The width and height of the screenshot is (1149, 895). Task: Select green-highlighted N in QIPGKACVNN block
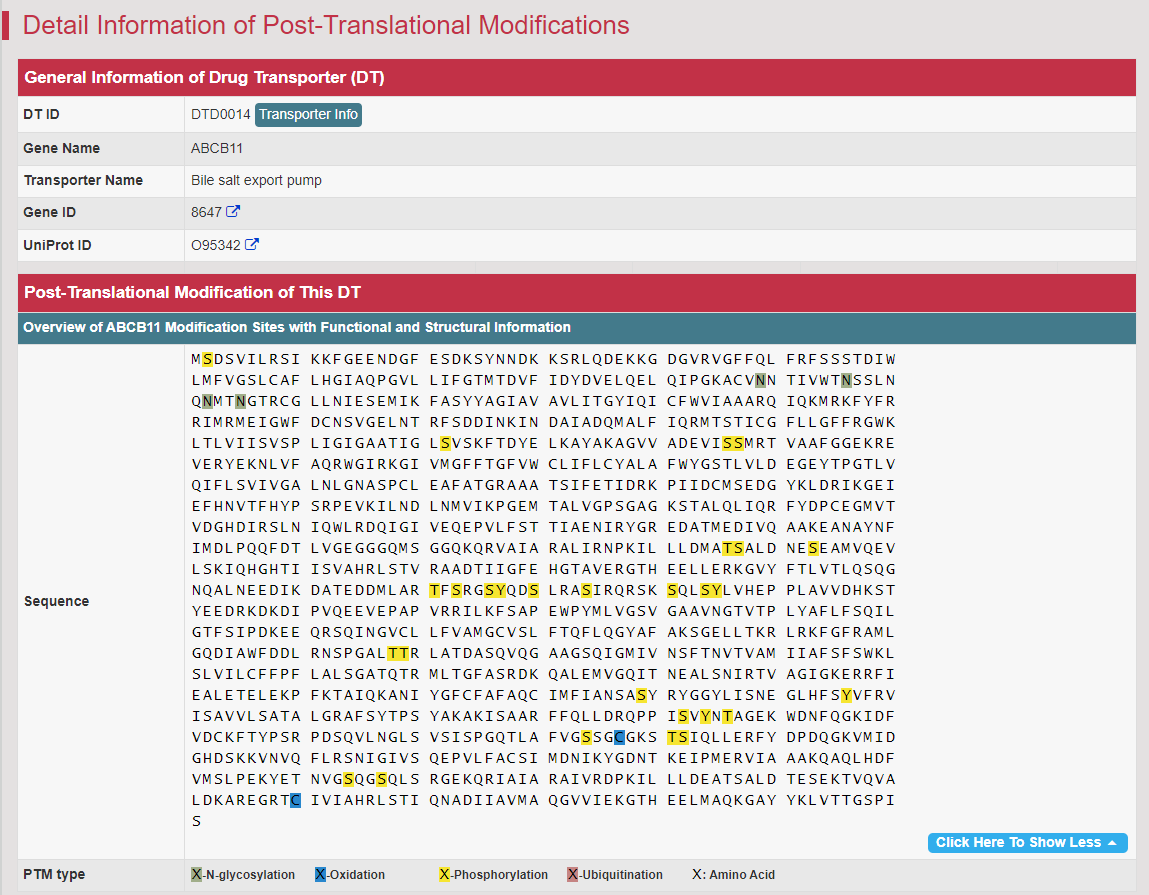(x=761, y=380)
